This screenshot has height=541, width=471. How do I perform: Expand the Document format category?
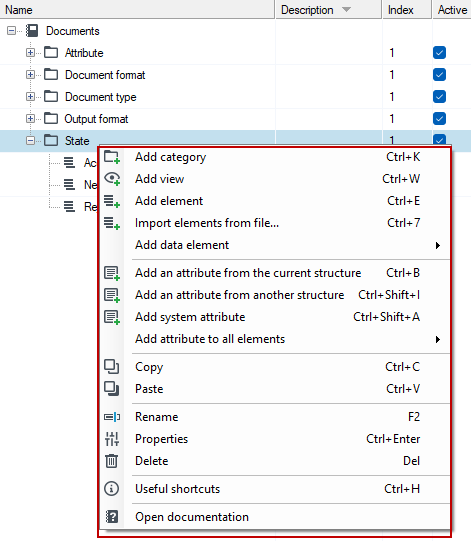(30, 75)
